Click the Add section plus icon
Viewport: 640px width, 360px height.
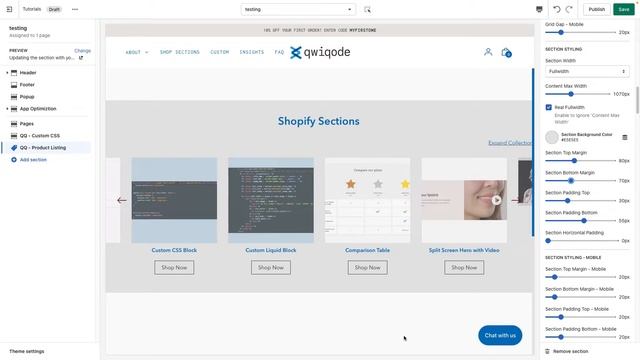pyautogui.click(x=14, y=160)
